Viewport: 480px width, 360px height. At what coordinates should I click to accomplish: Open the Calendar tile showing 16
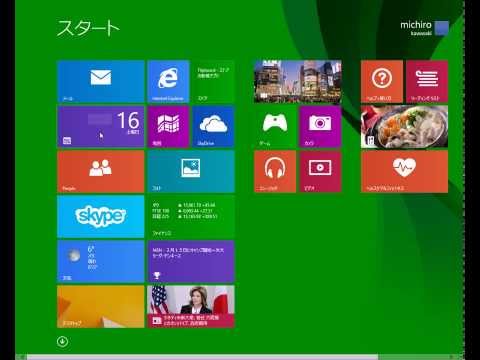[x=100, y=126]
